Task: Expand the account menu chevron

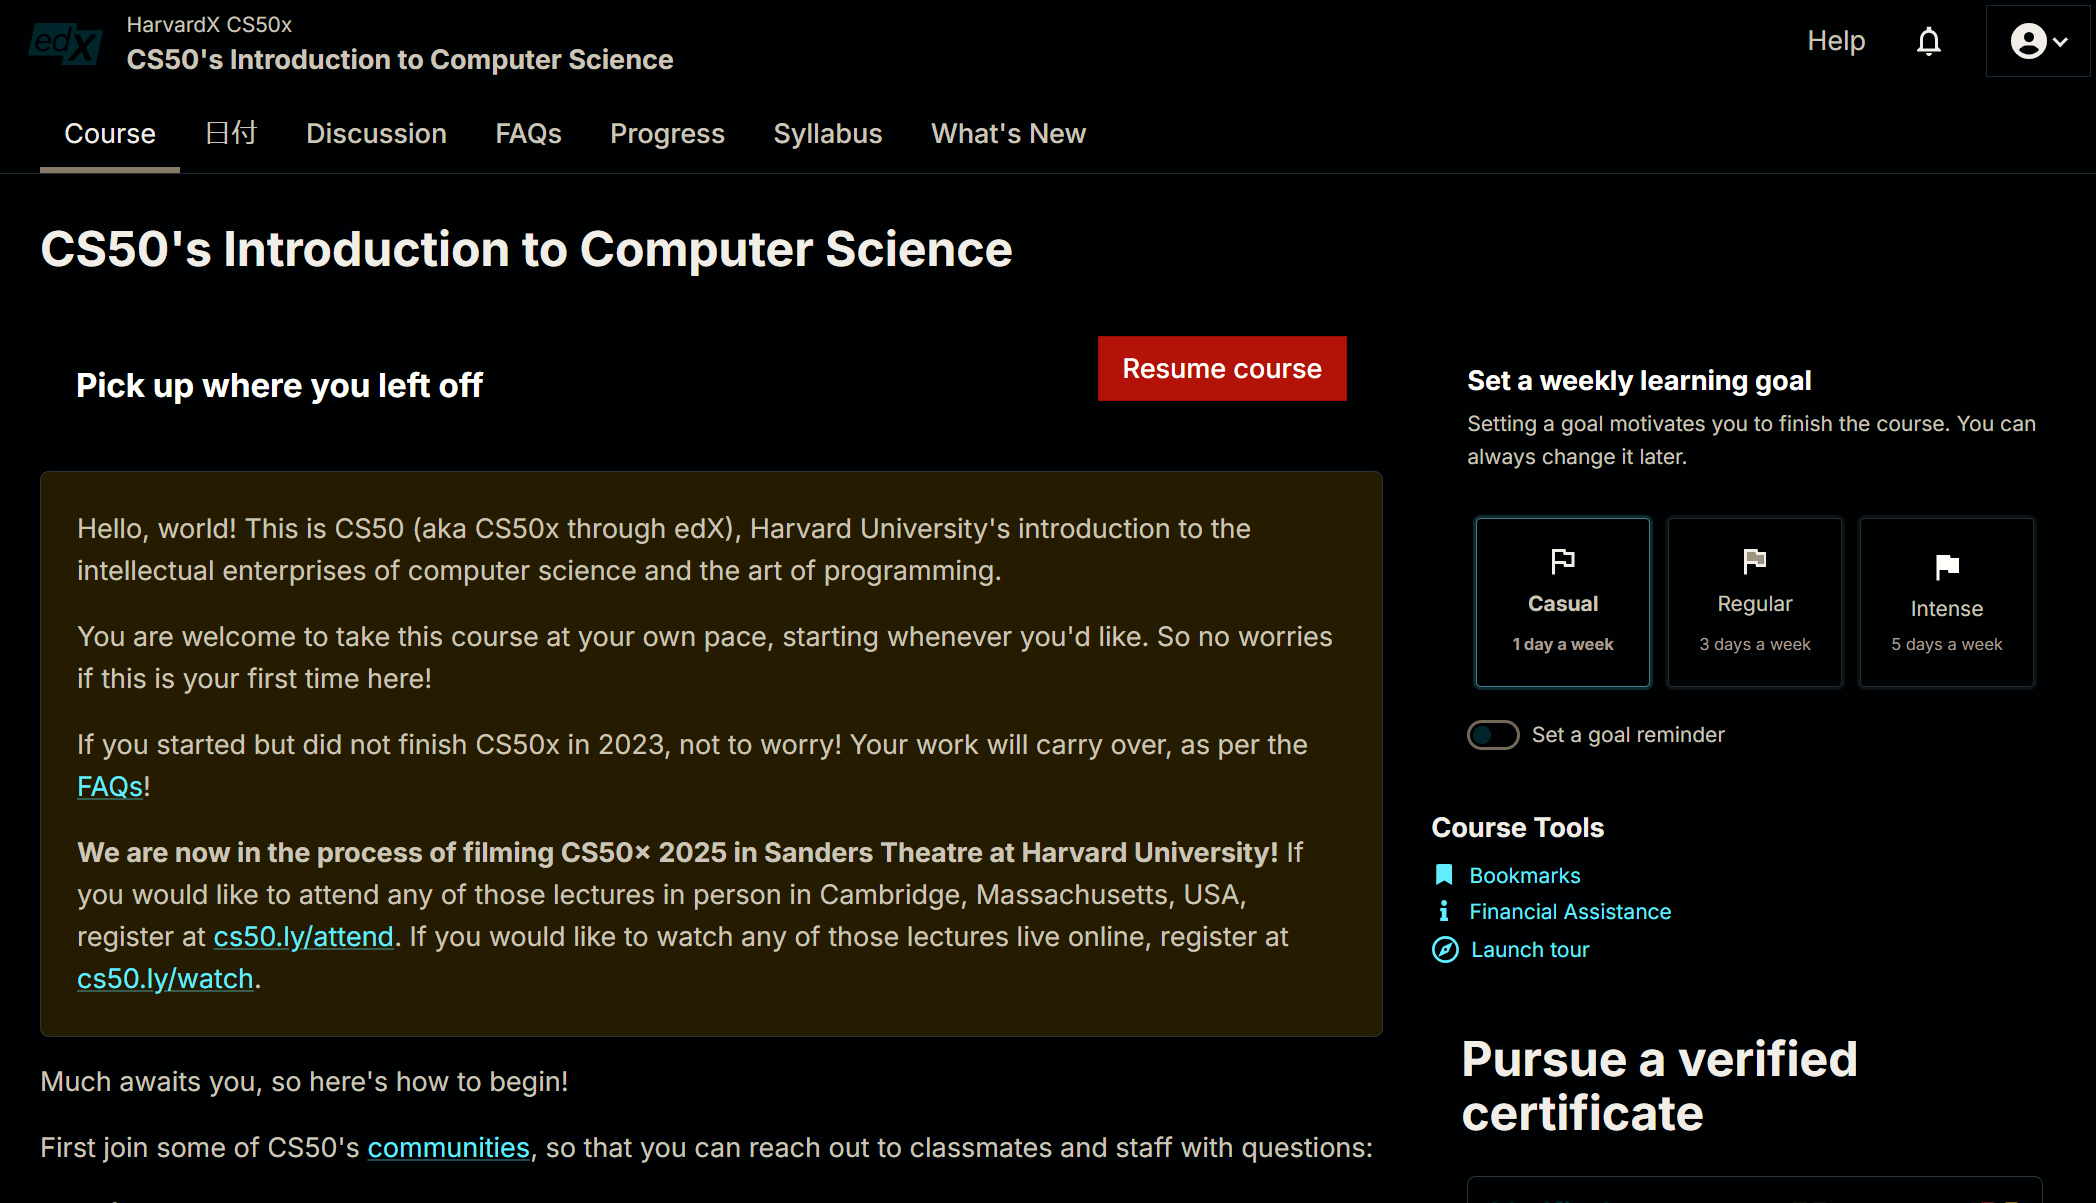Action: click(2061, 42)
